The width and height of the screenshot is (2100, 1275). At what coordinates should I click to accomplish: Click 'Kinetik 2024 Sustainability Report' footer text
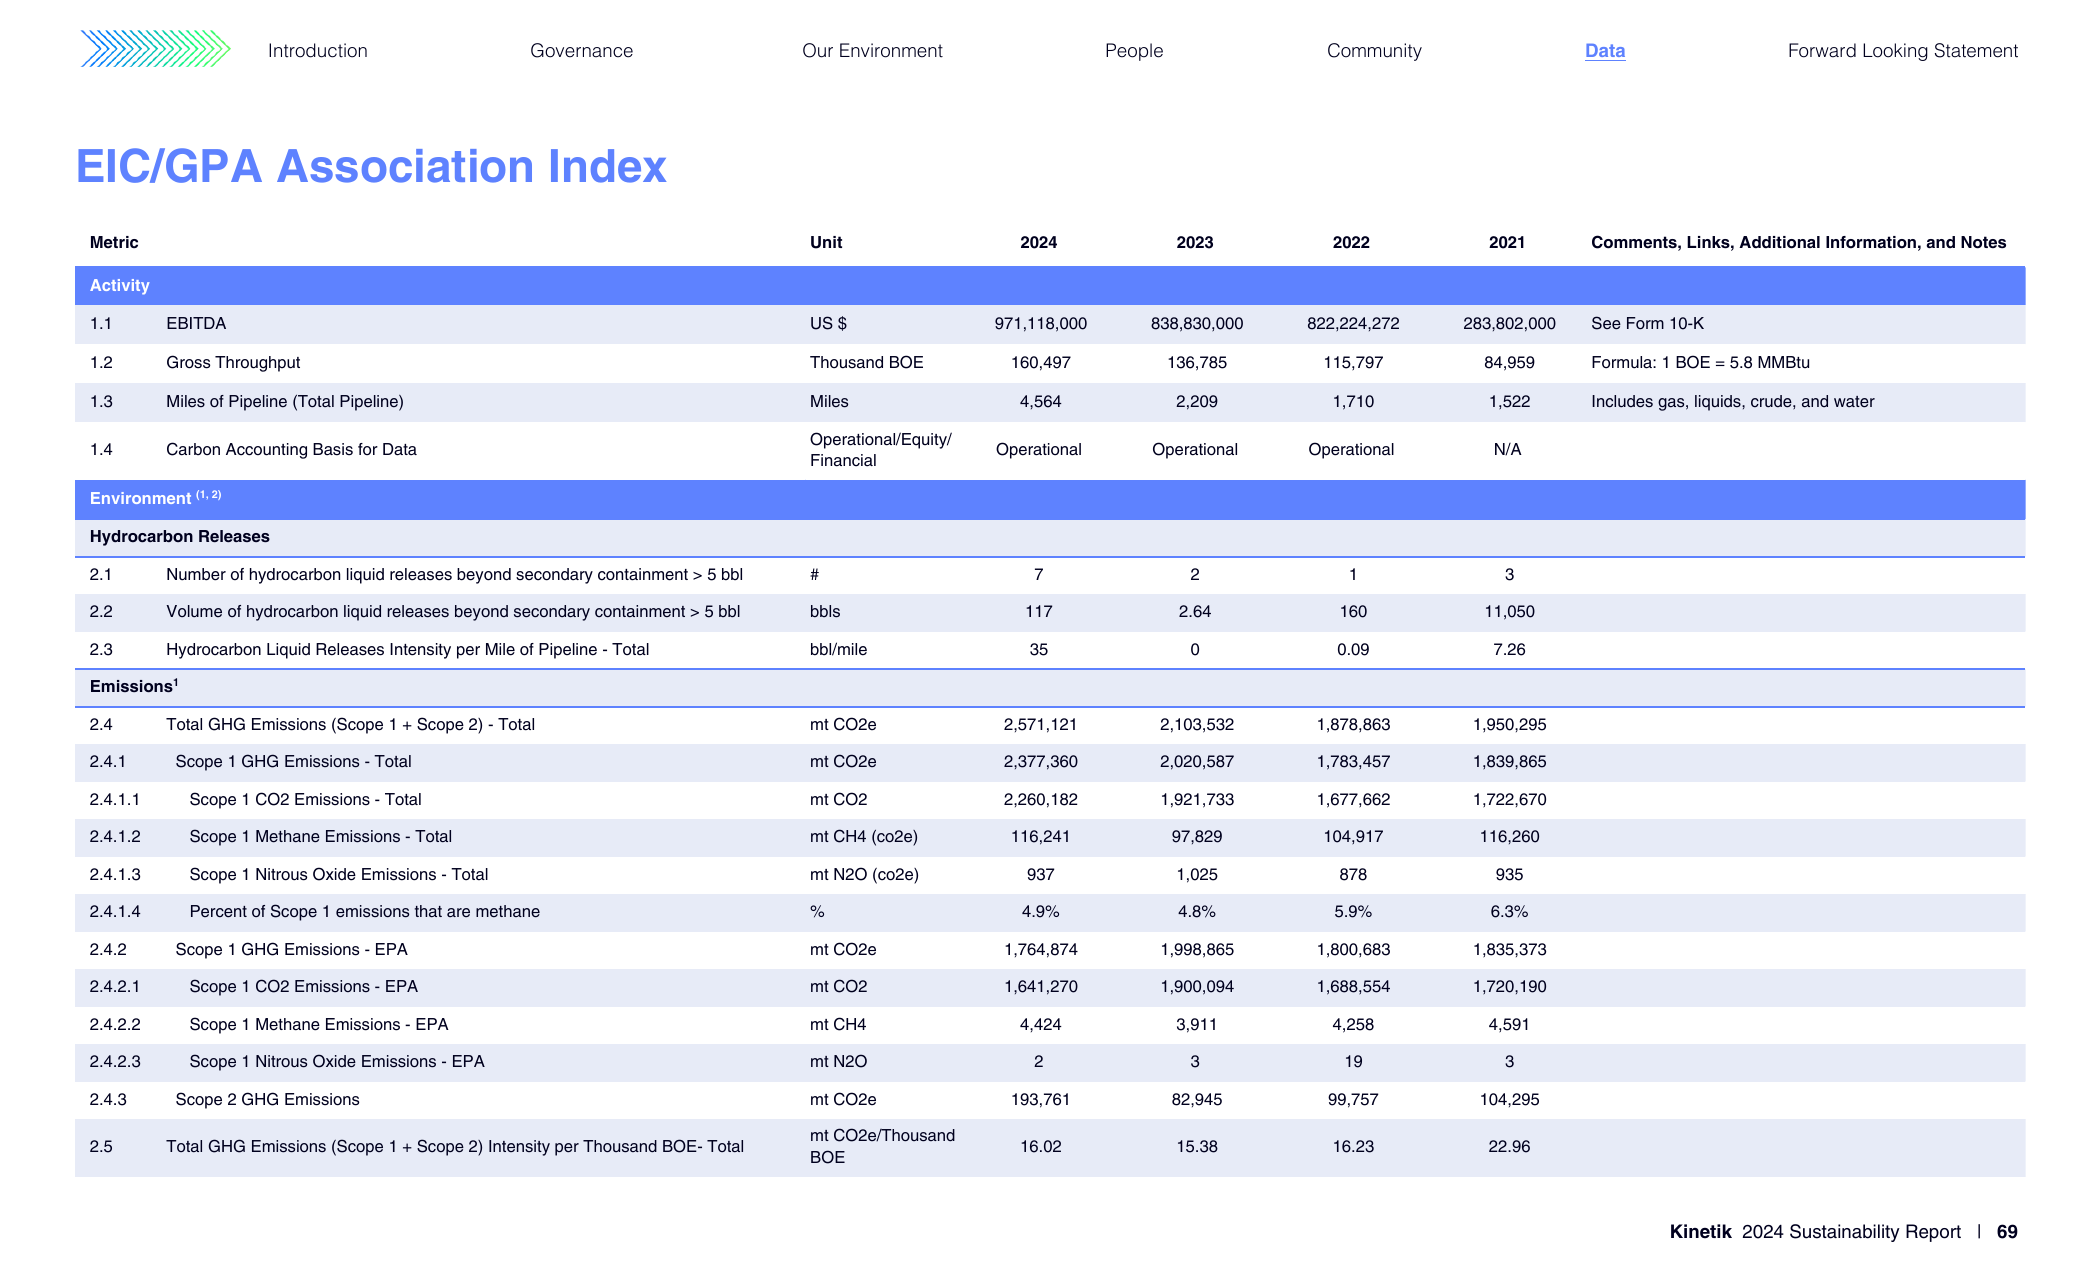point(1814,1232)
